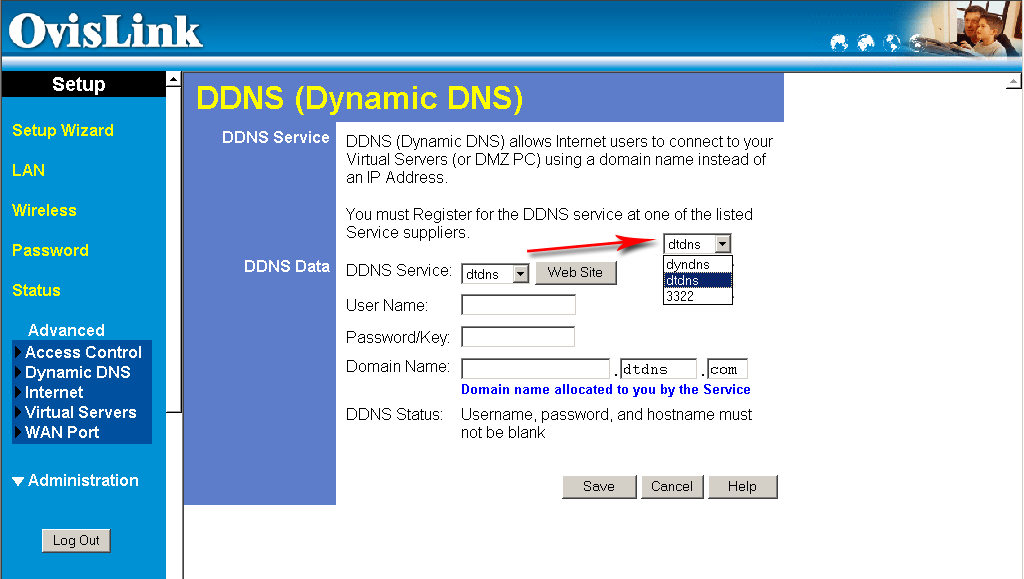Open Internet under the Advanced menu
The image size is (1024, 579).
pos(54,392)
